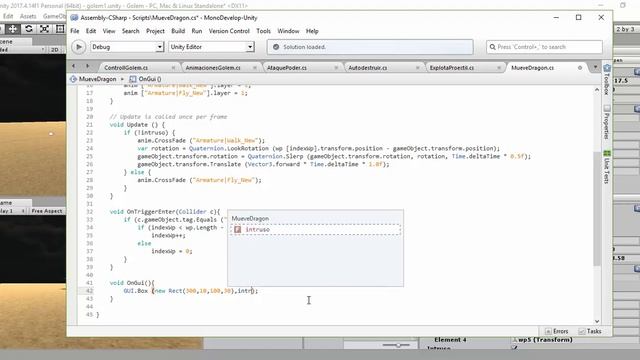Screen dimensions: 640x360
Task: Select Unity's Rotate tool
Action: (x=29, y=29)
